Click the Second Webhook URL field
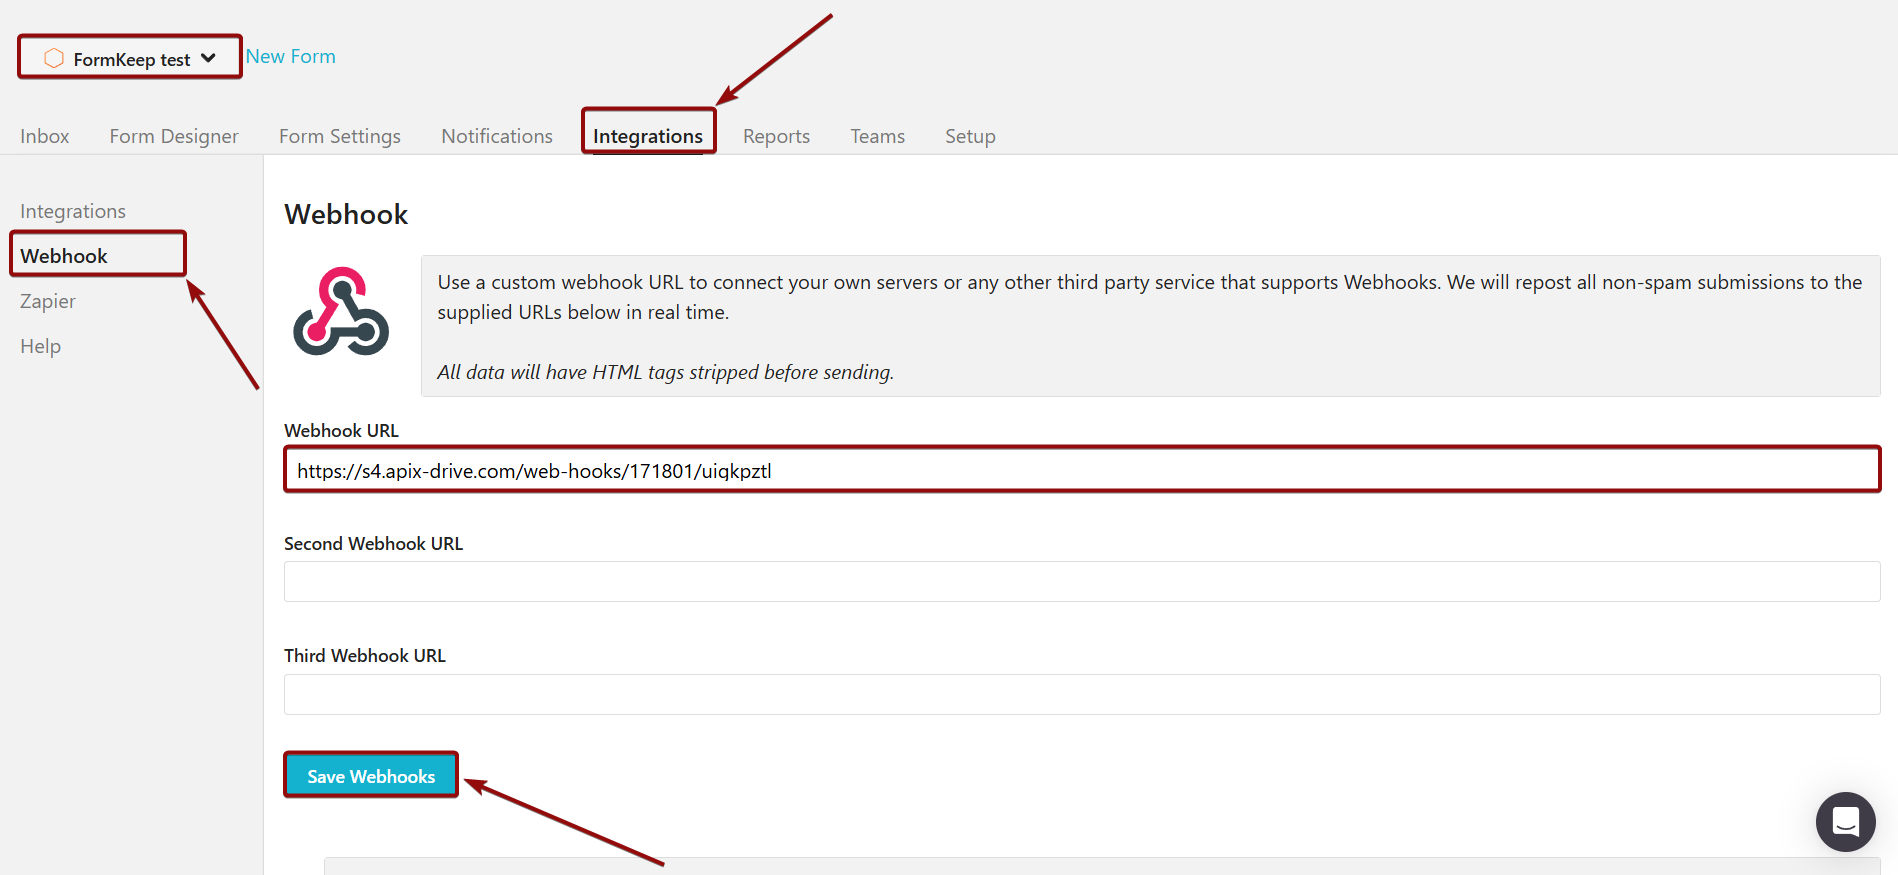Screen dimensions: 1898x875 (1082, 581)
